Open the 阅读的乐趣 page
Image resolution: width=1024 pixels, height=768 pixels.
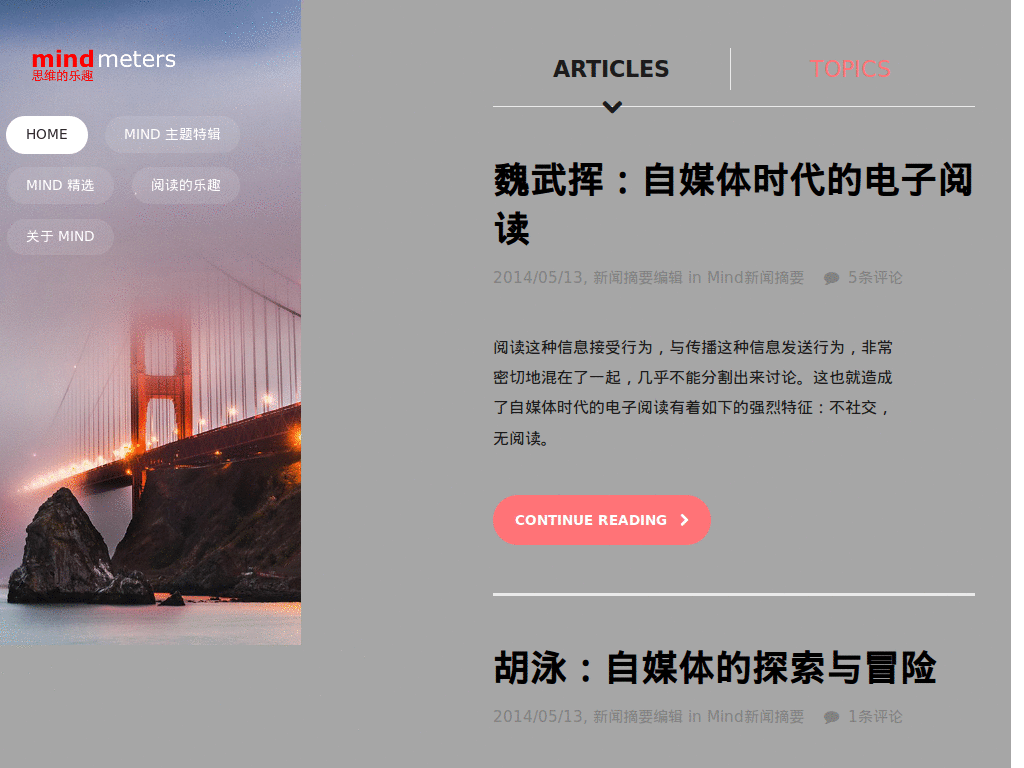point(186,185)
